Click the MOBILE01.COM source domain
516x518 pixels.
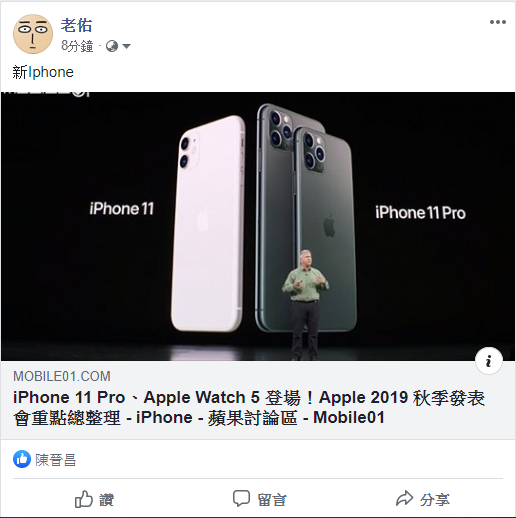62,376
